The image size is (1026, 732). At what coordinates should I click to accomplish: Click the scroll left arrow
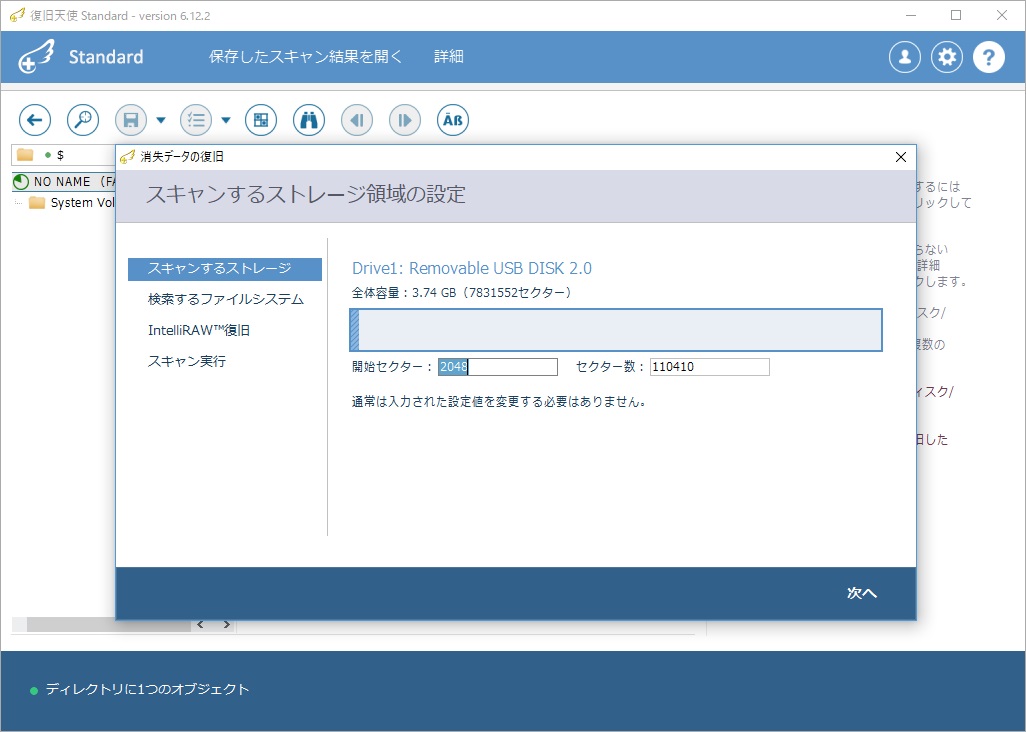(x=200, y=625)
